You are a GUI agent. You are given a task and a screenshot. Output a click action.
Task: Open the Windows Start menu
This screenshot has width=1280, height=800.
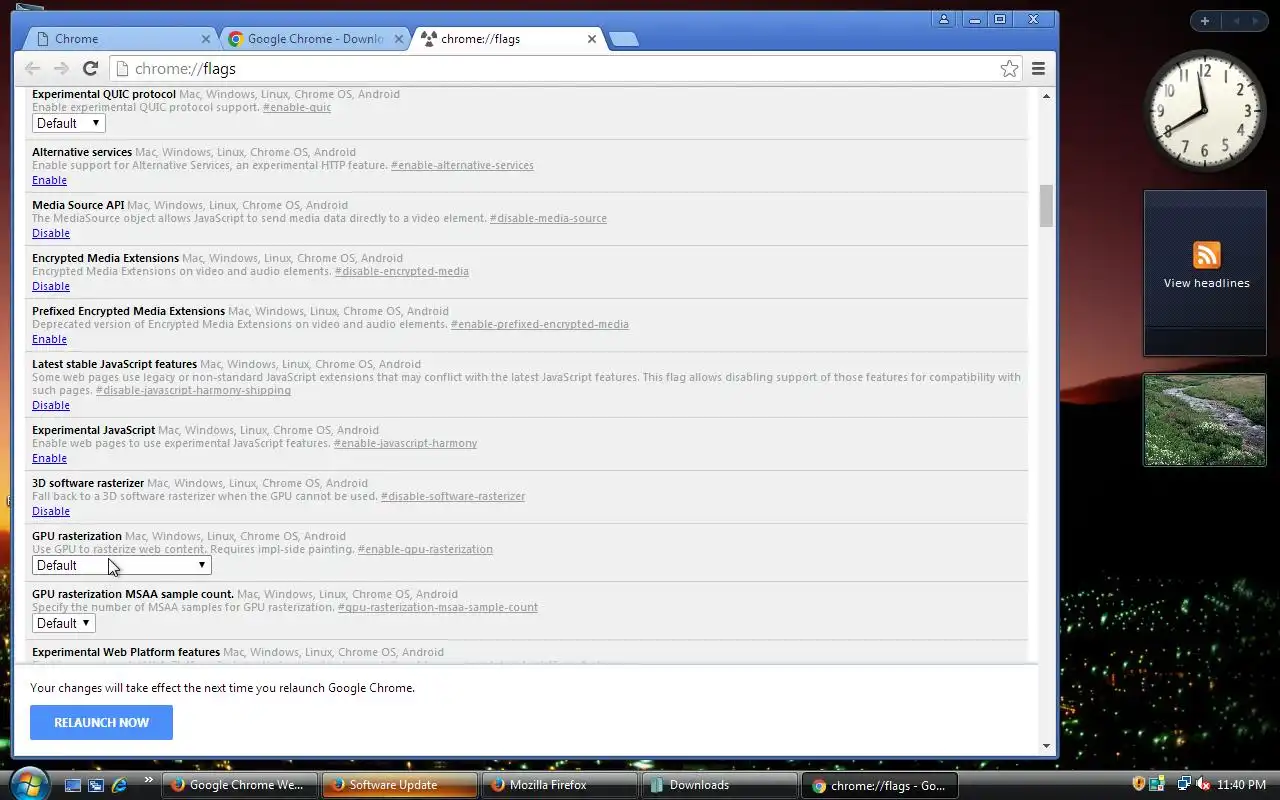[x=27, y=783]
